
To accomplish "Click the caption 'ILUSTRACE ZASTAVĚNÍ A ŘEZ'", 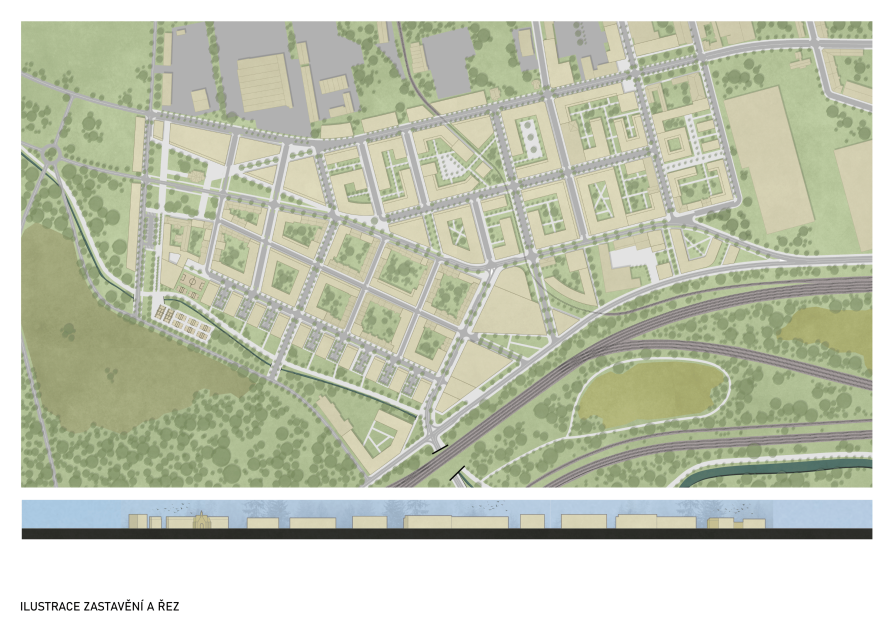I will click(100, 606).
